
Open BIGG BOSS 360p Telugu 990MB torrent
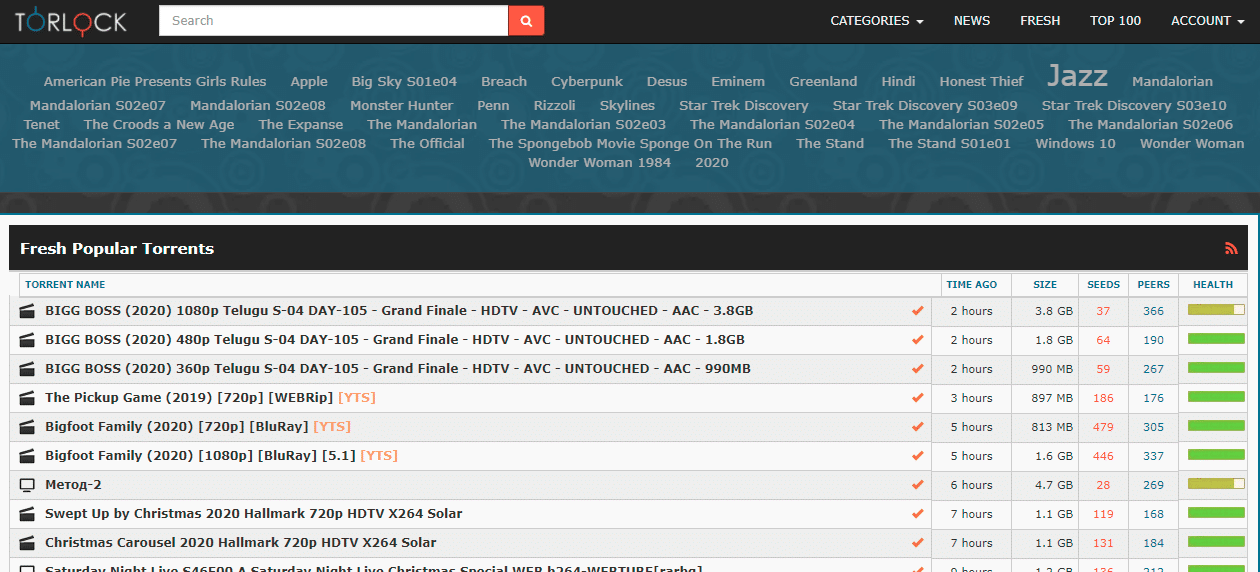click(398, 369)
